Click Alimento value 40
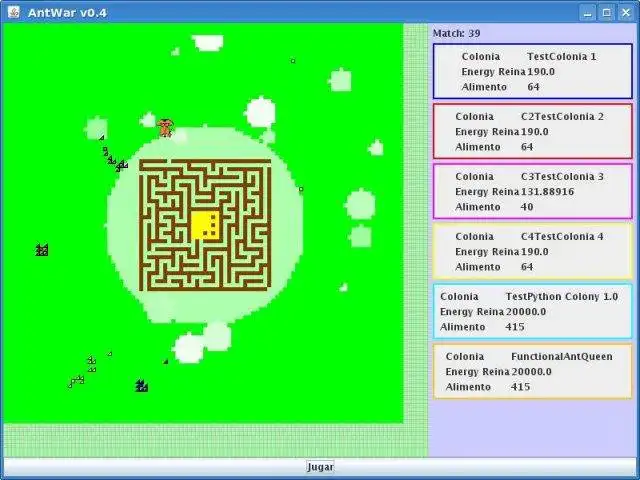This screenshot has height=480, width=640. pos(527,207)
